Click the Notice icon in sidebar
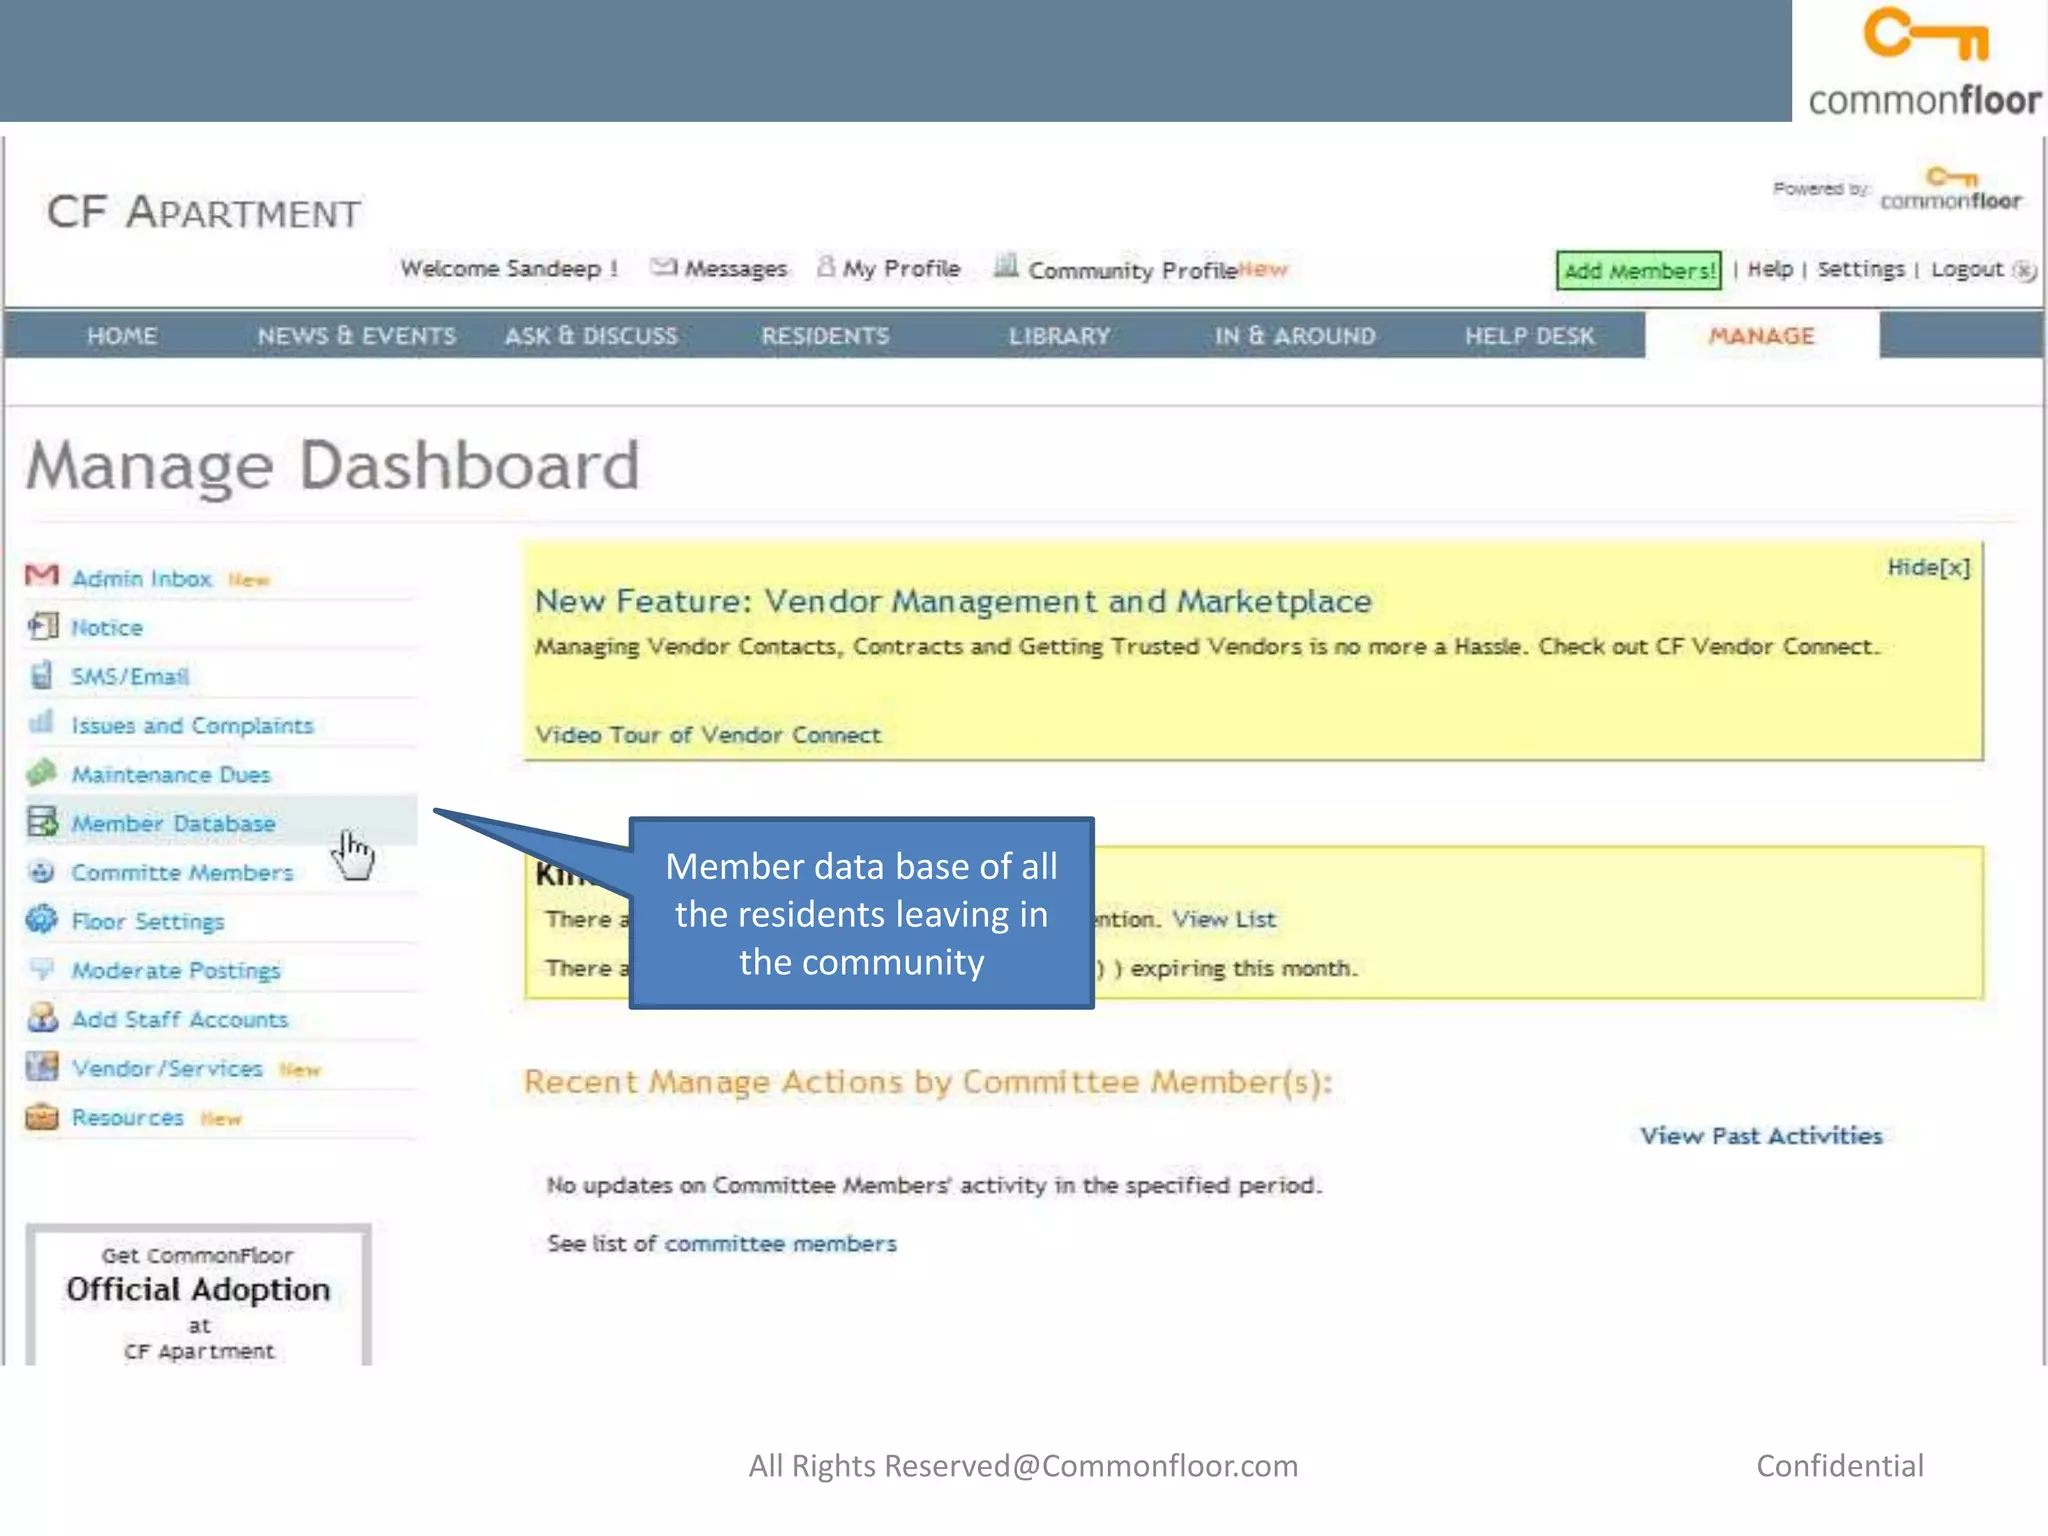Viewport: 2048px width, 1536px height. [x=42, y=626]
